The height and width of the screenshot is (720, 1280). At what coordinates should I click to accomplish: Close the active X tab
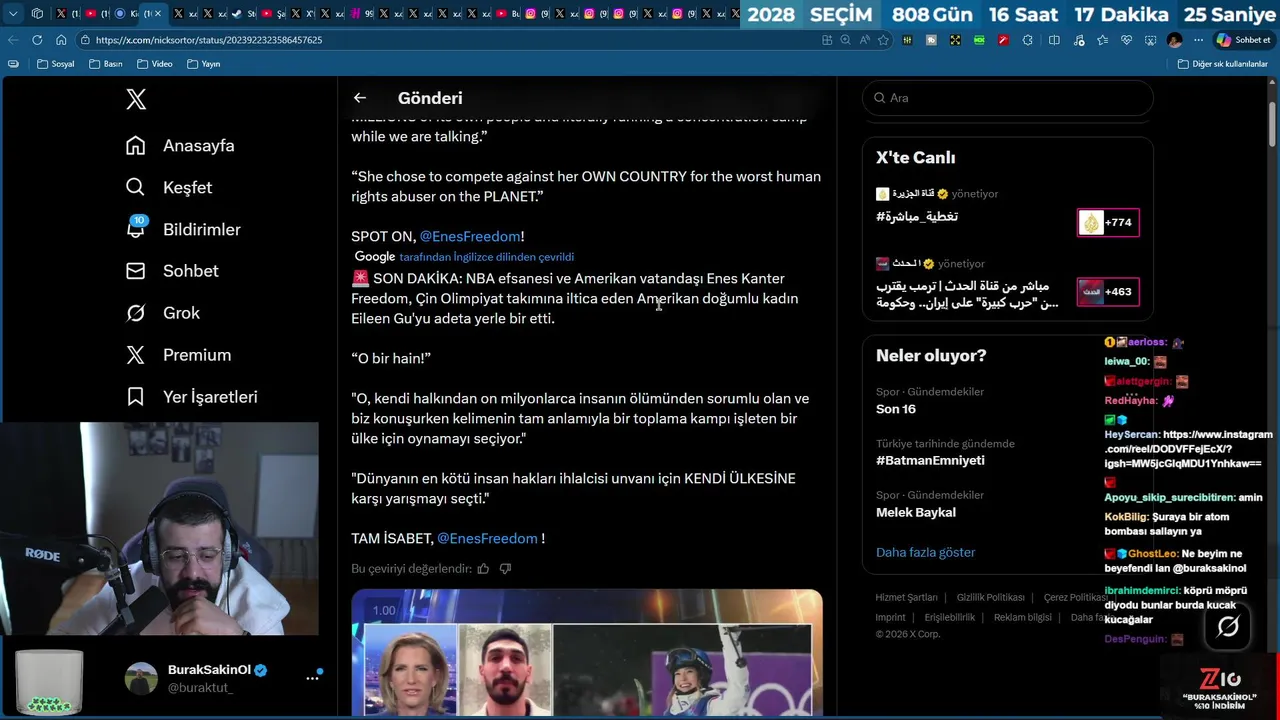pyautogui.click(x=158, y=14)
